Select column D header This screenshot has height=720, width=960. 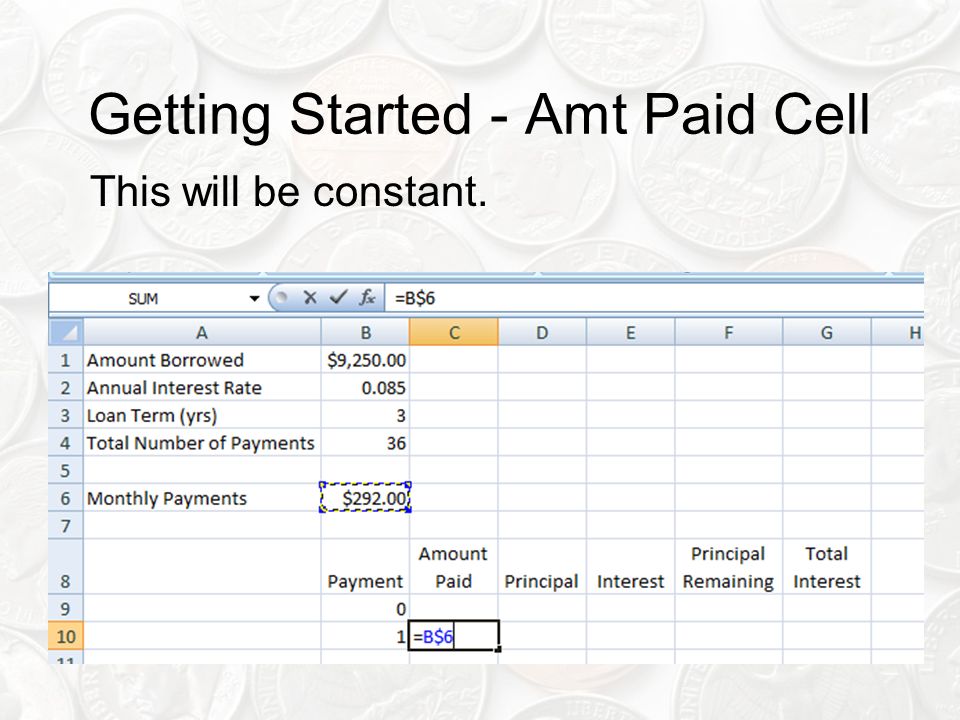(x=542, y=332)
